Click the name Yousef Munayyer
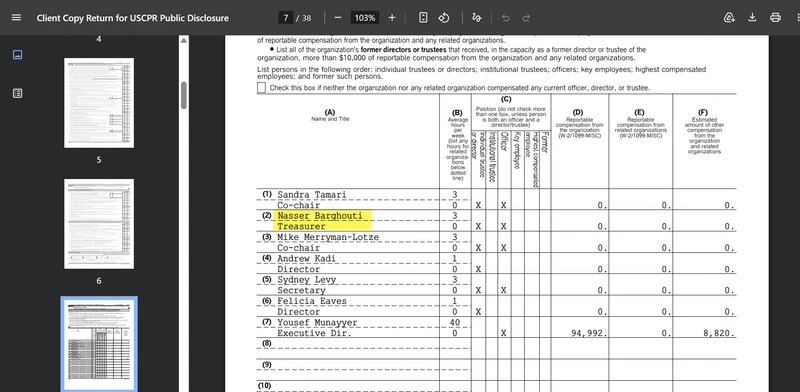The width and height of the screenshot is (800, 392). (x=317, y=323)
